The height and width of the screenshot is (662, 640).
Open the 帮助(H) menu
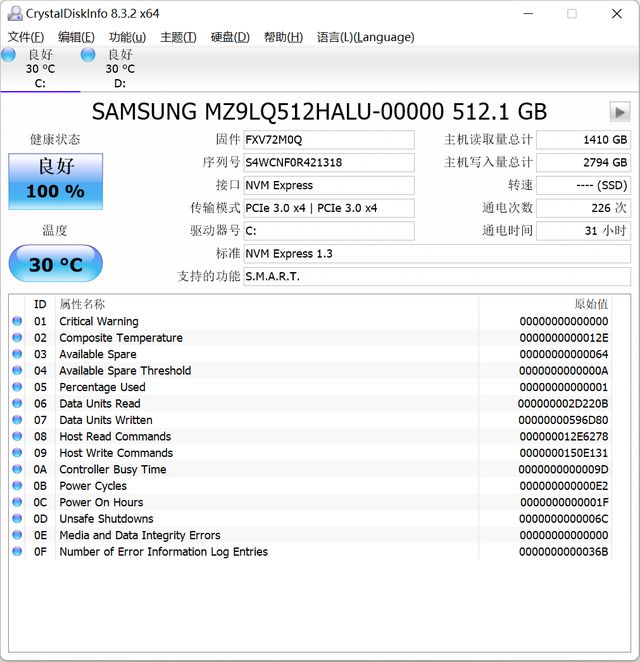[x=283, y=37]
